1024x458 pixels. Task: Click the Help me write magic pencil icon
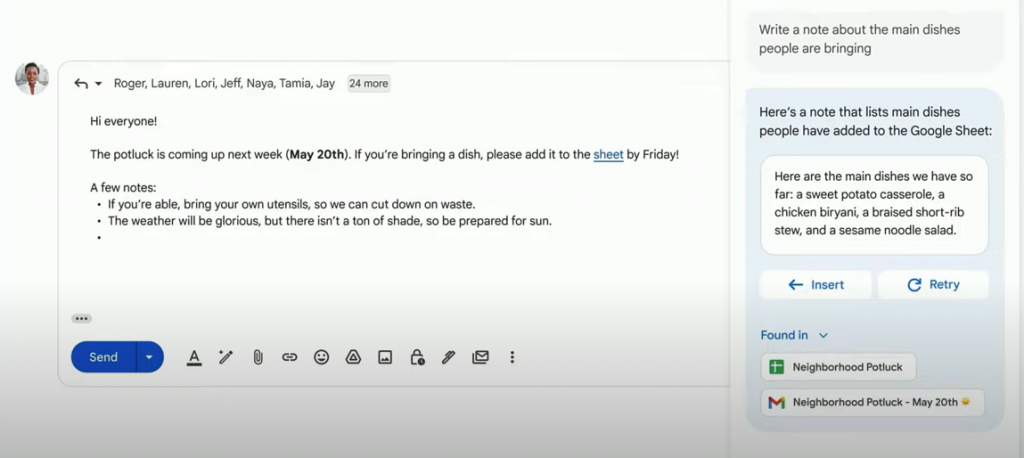(x=226, y=357)
